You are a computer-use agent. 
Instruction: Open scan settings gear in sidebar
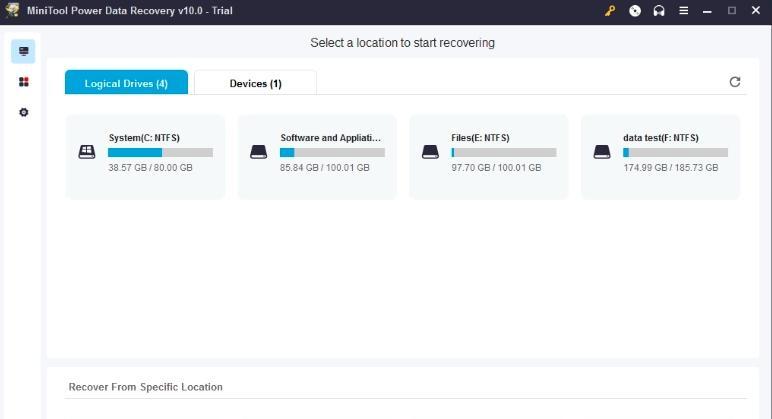tap(24, 112)
